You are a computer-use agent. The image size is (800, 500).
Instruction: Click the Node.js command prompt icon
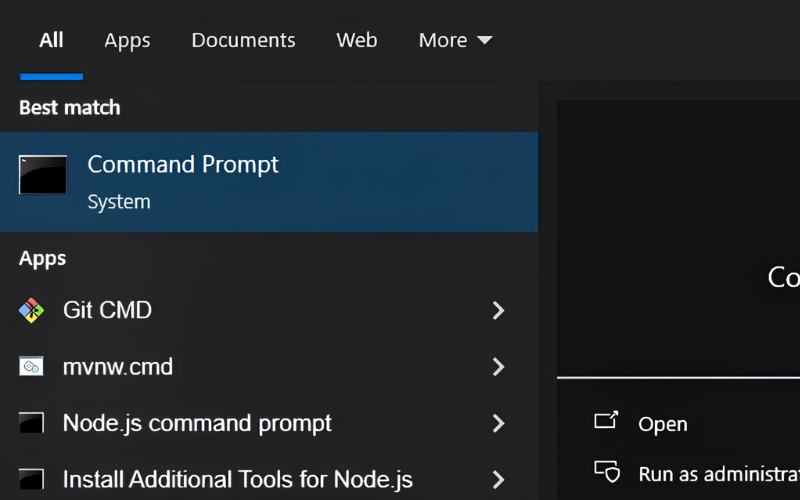point(31,423)
